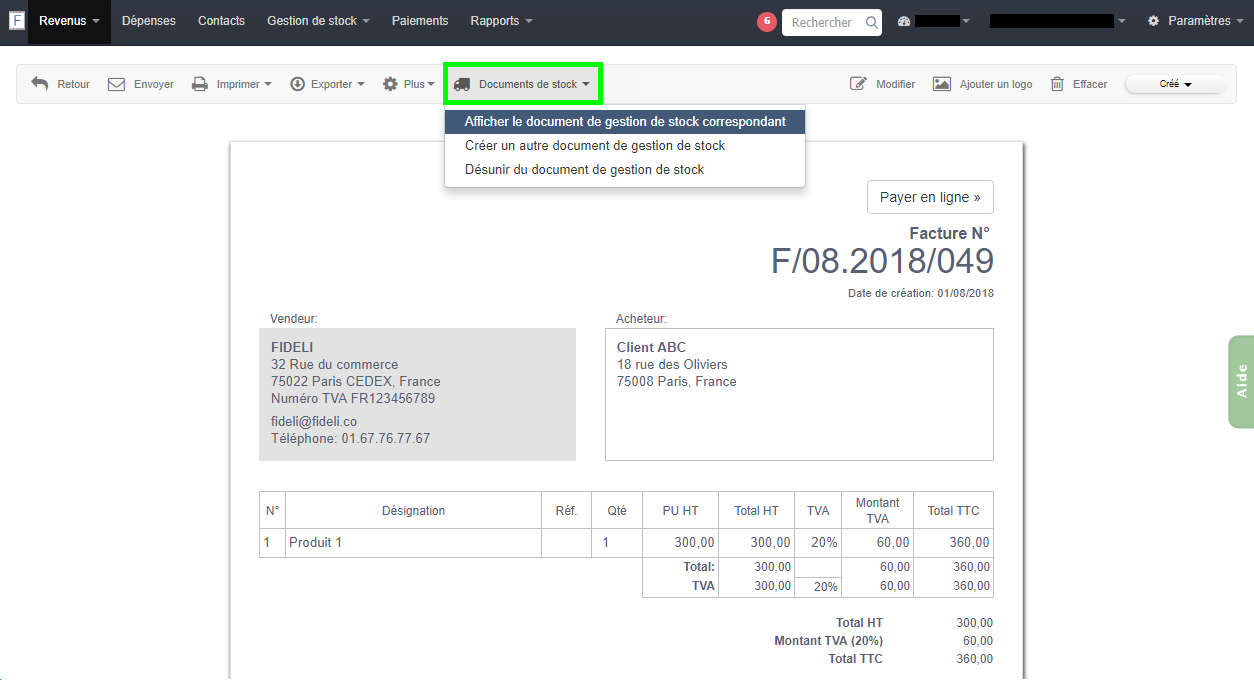Click the Modifier pencil icon
The width and height of the screenshot is (1254, 680).
coord(858,84)
